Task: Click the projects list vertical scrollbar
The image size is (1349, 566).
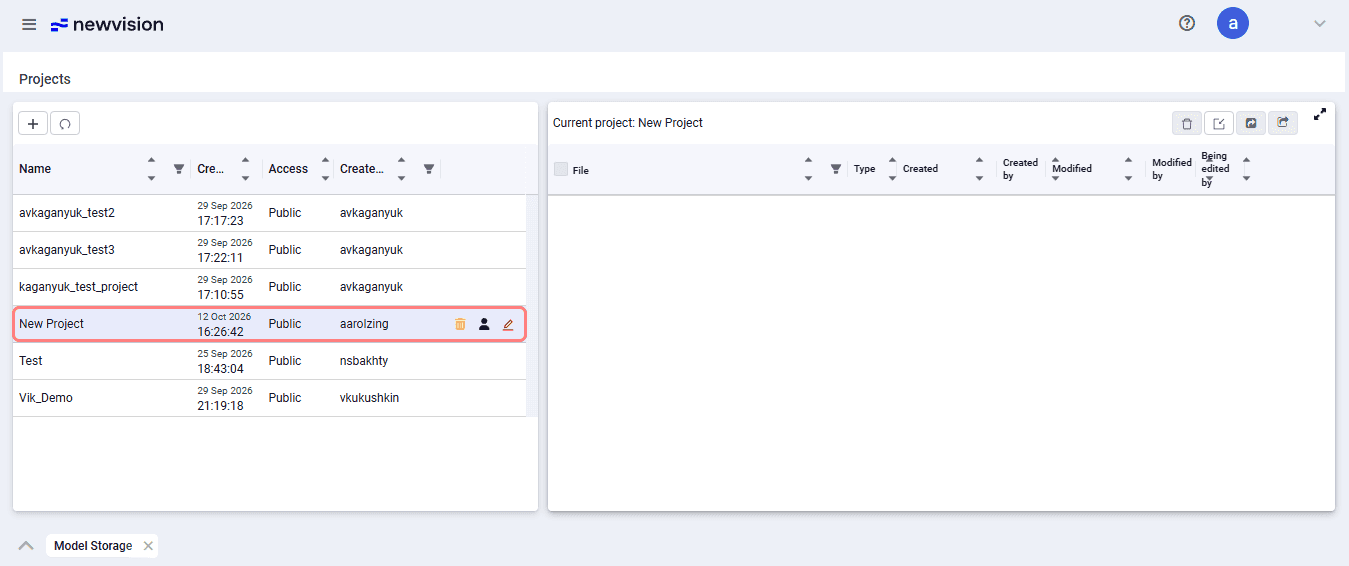Action: [532, 306]
